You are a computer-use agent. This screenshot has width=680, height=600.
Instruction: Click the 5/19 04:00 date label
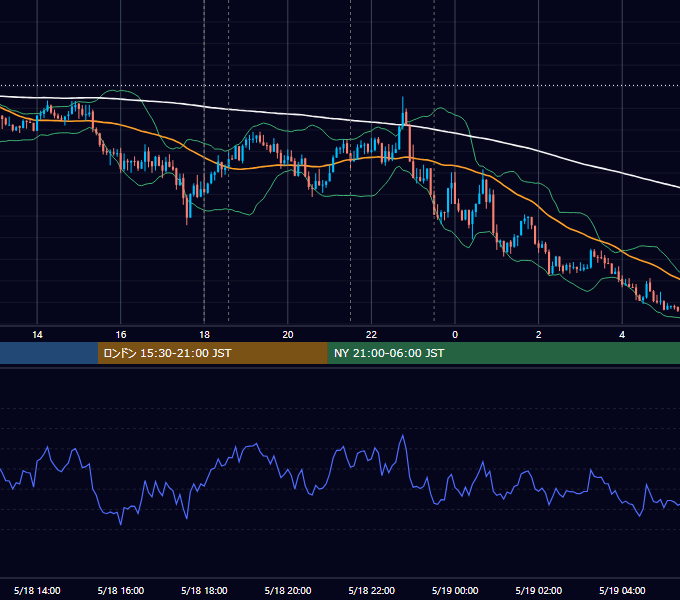tap(622, 590)
